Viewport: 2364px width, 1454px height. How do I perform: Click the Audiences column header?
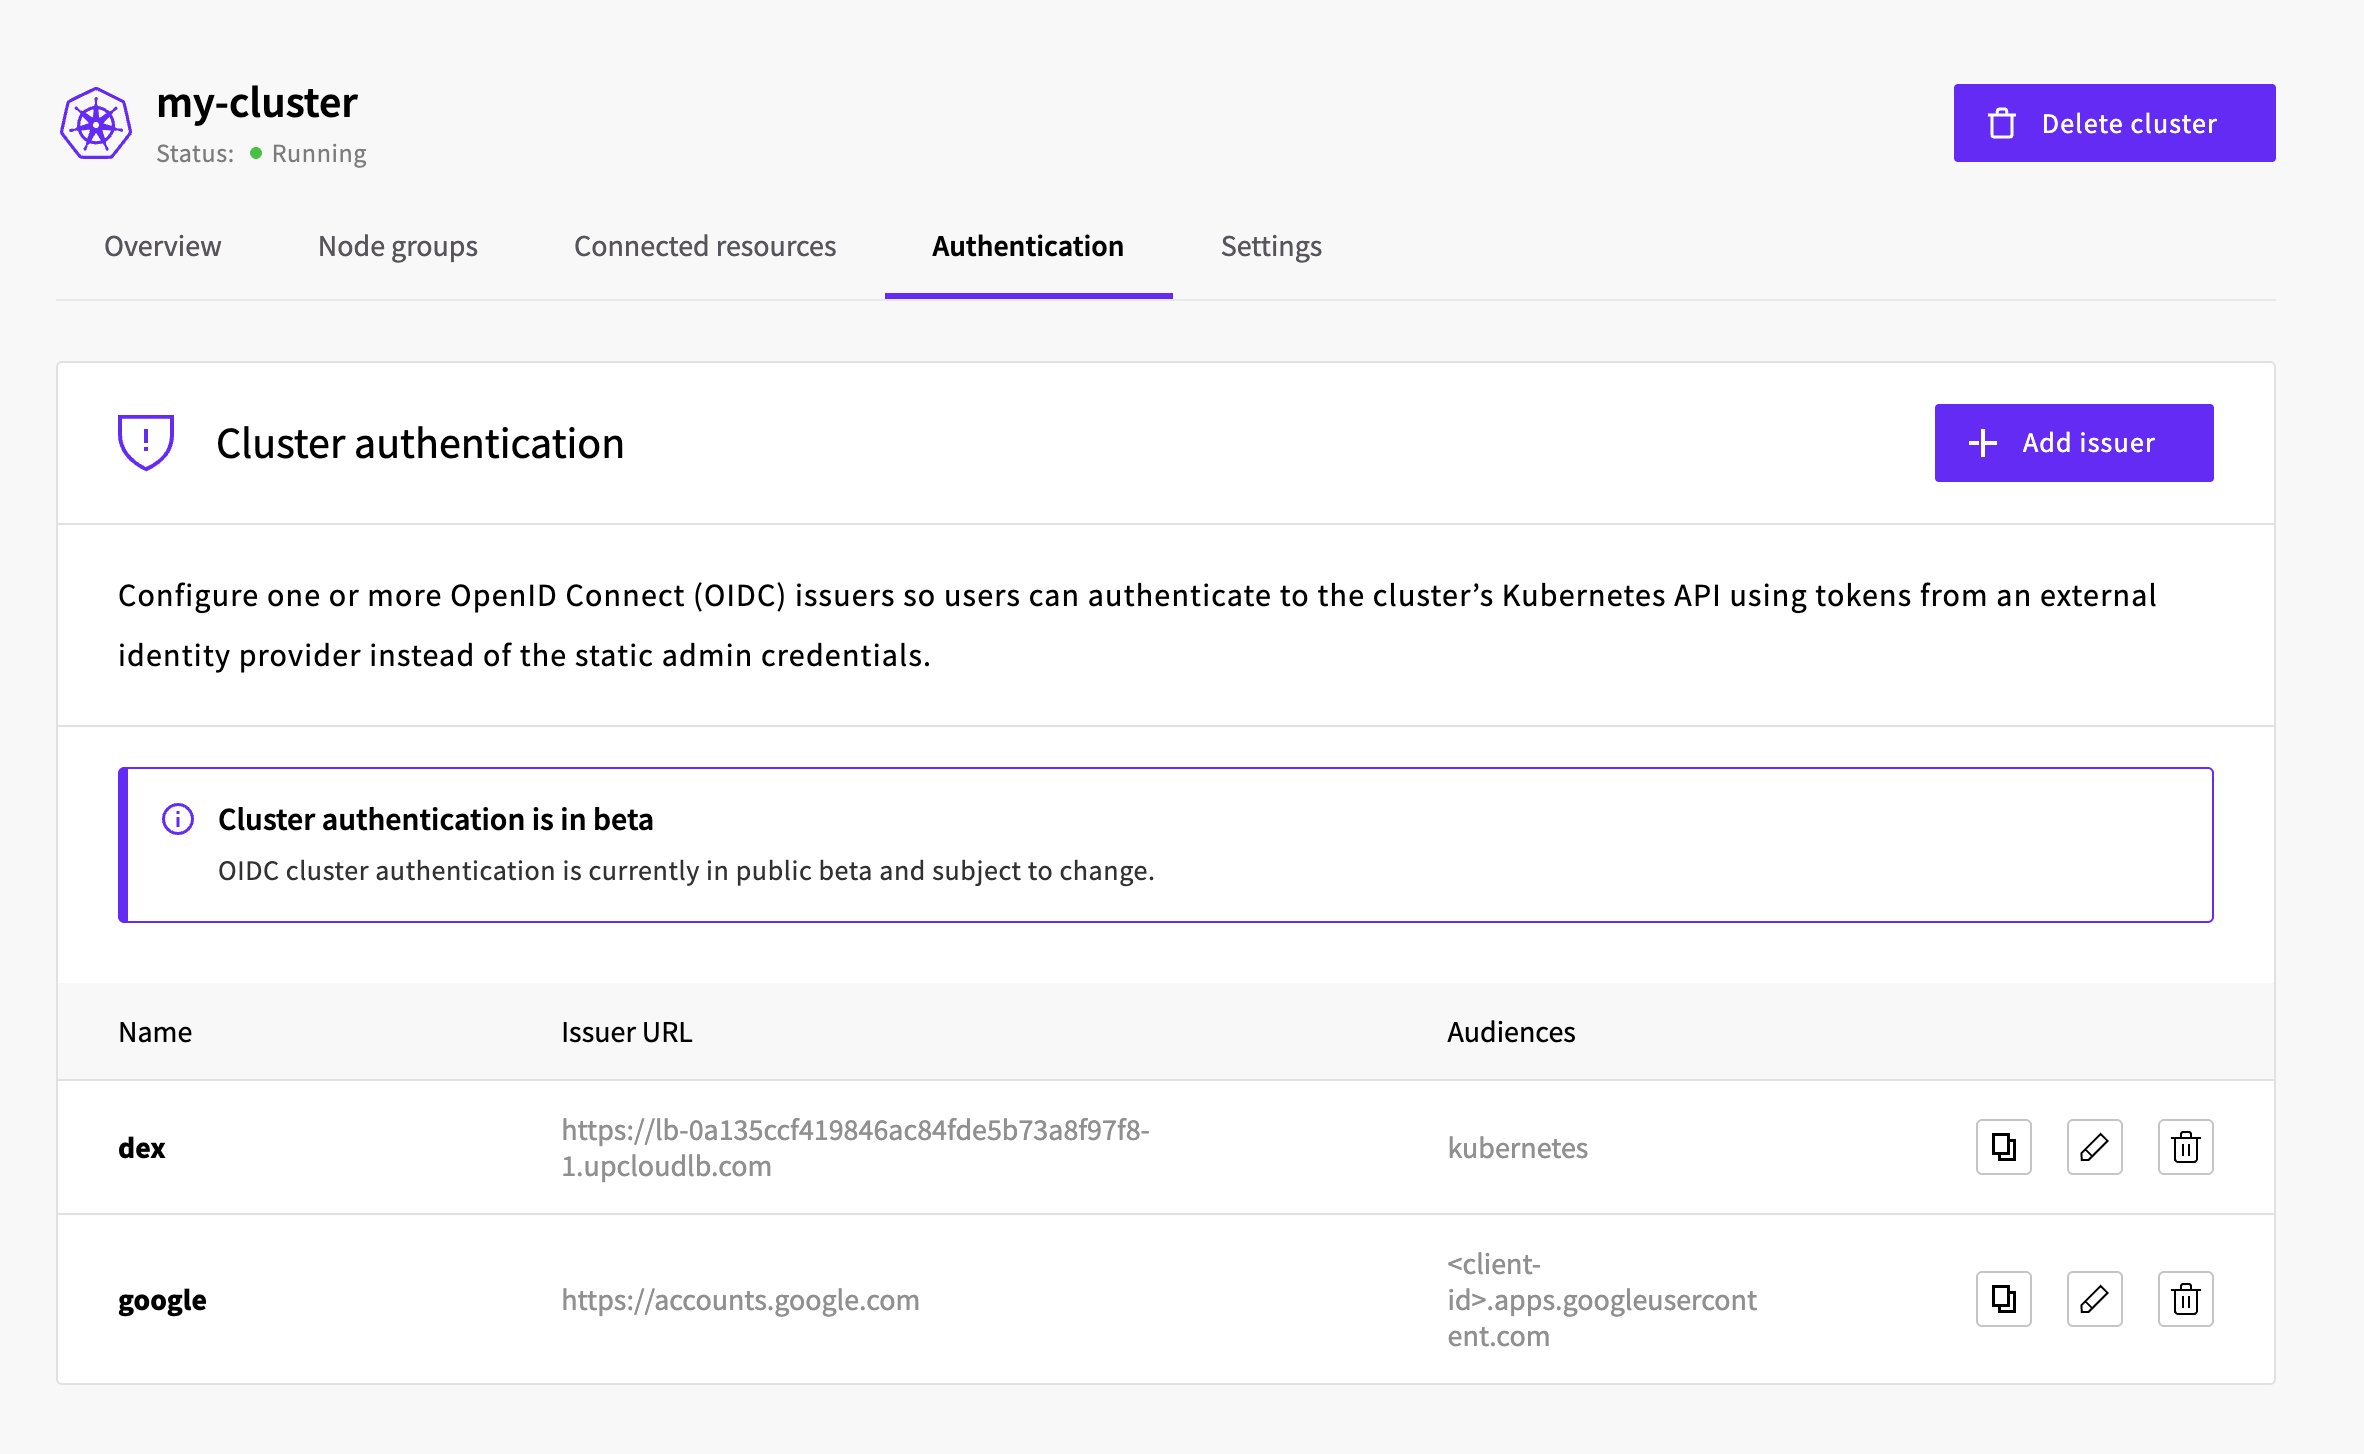1511,1032
